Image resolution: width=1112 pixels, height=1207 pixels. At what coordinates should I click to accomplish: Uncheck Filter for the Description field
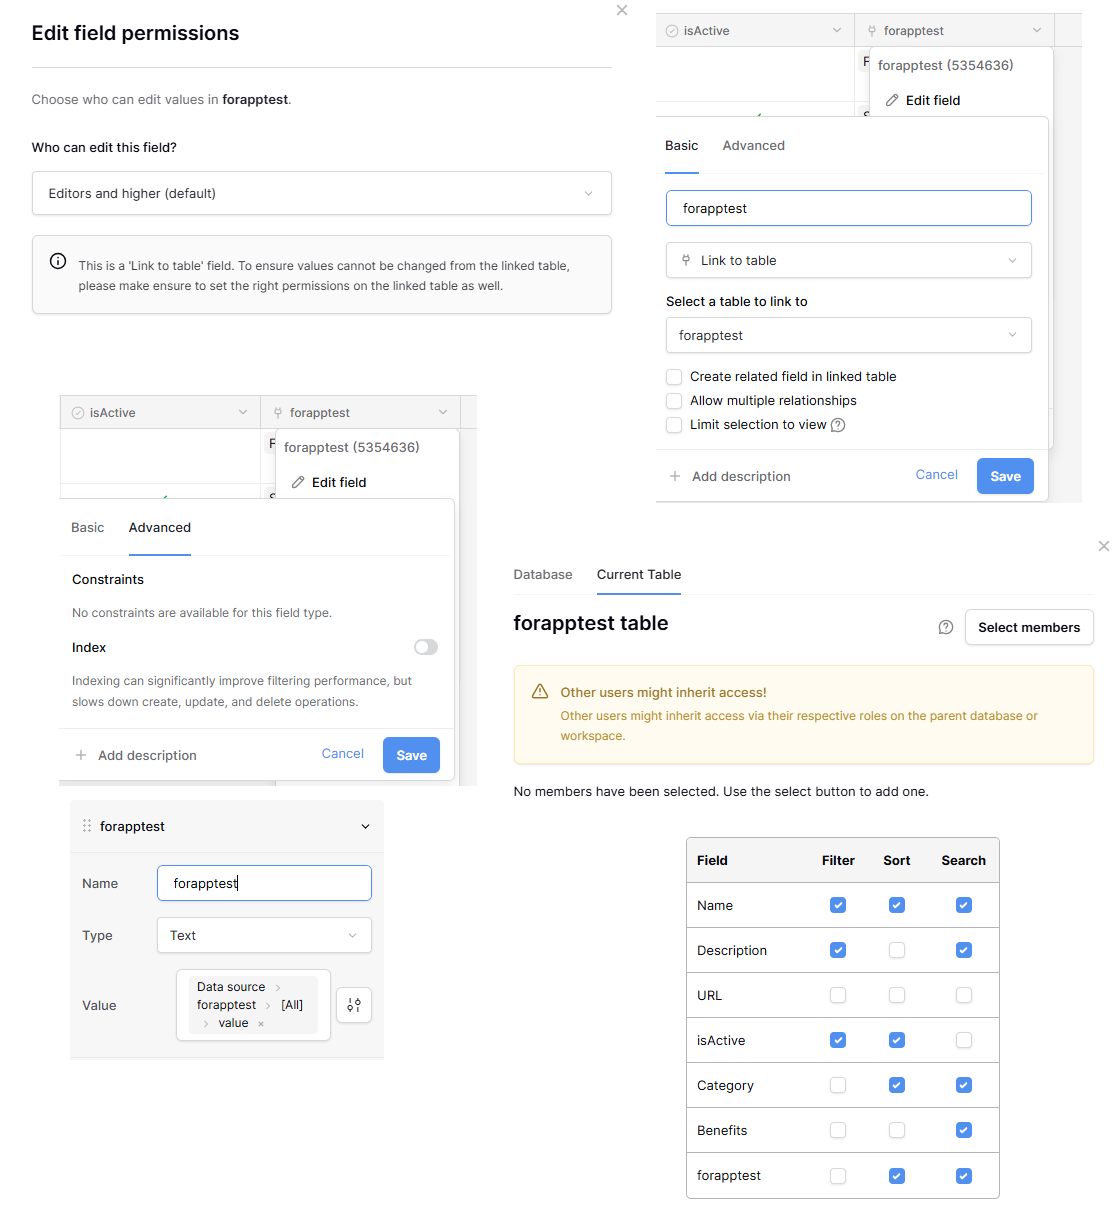838,950
